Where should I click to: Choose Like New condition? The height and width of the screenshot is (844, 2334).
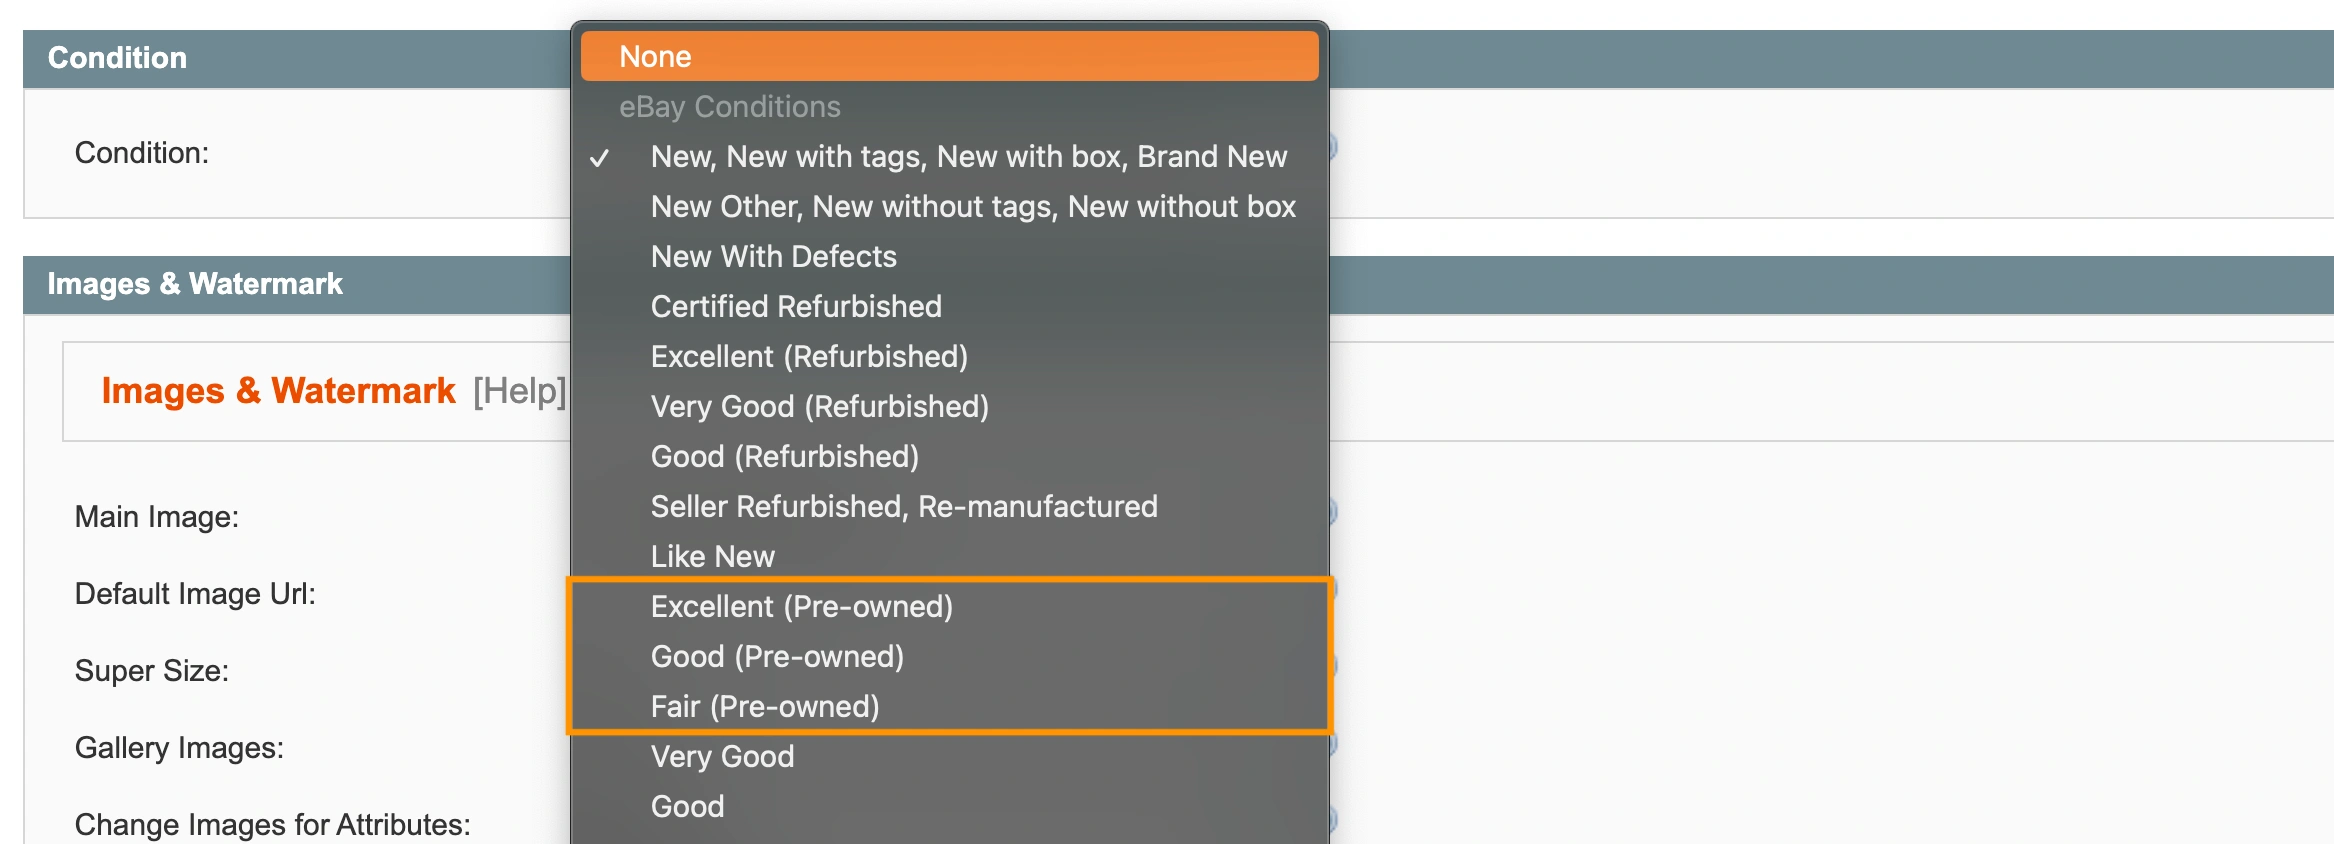pos(712,557)
